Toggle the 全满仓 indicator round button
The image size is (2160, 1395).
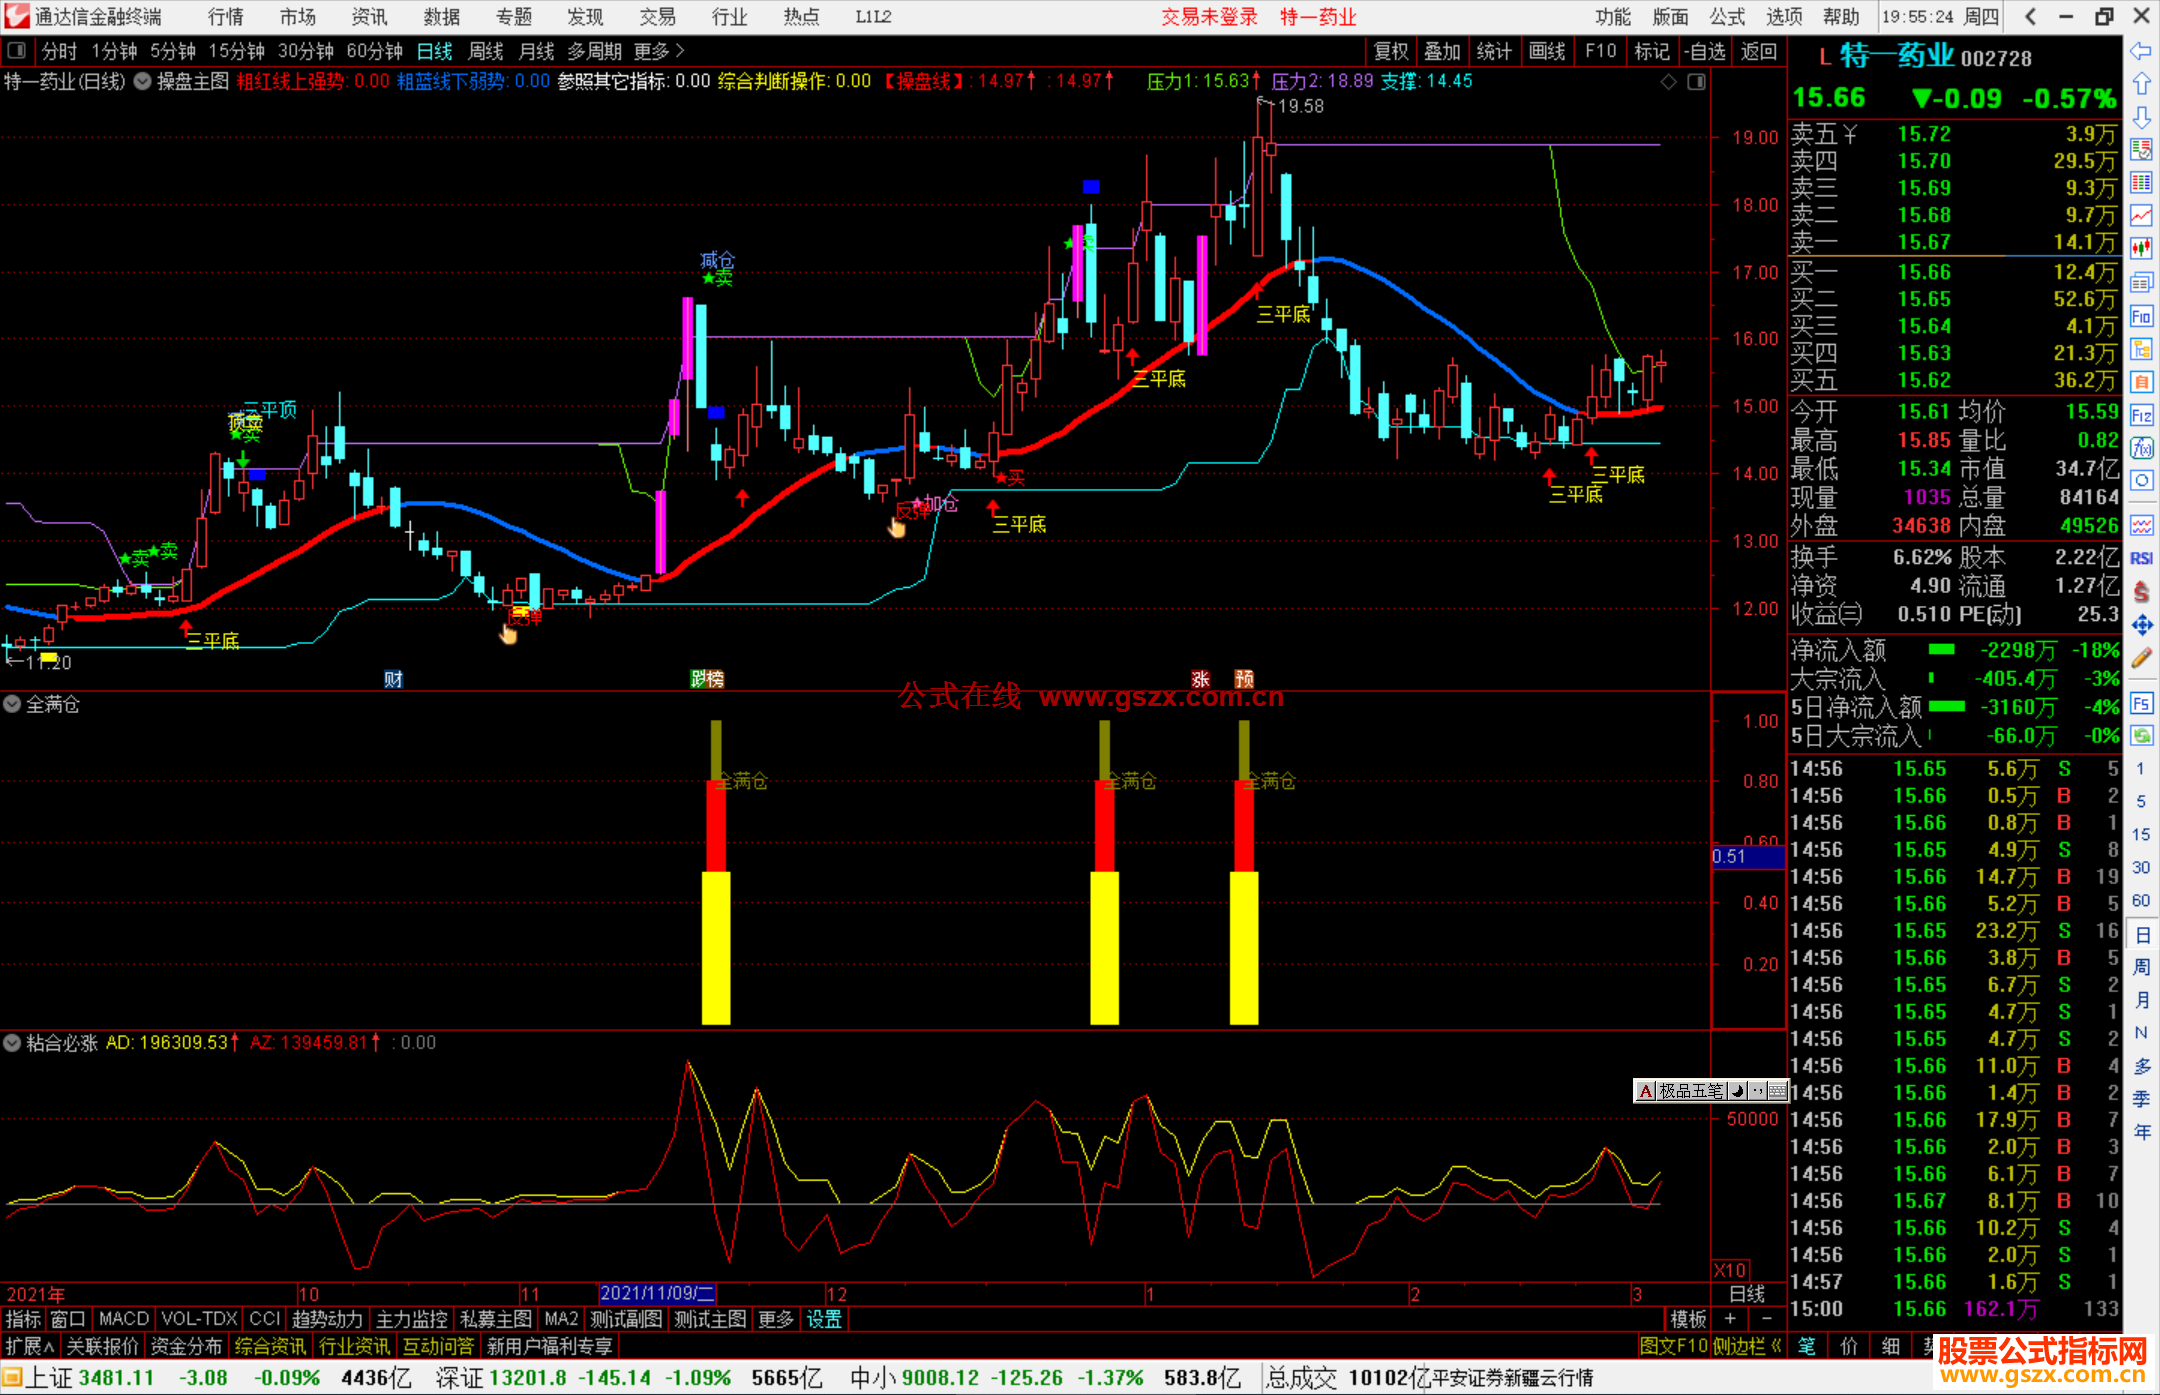tap(12, 704)
